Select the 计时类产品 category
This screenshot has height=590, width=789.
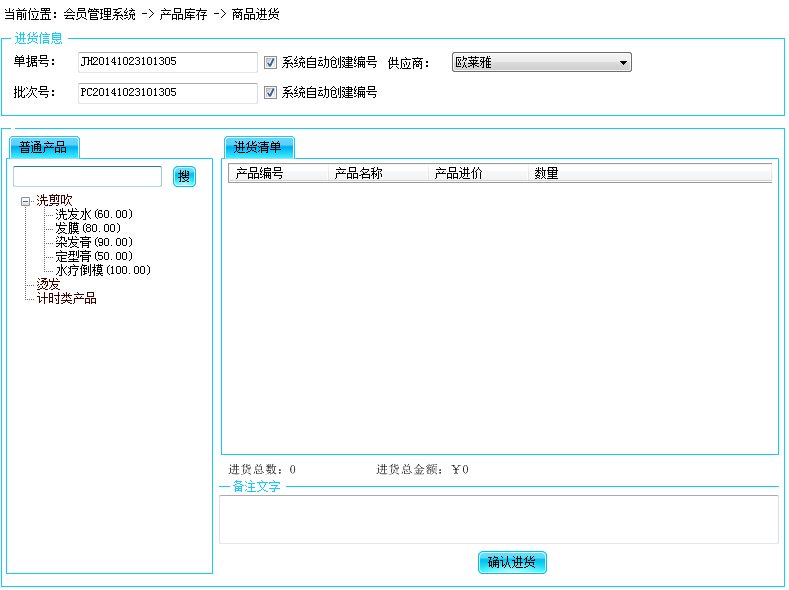pos(66,299)
